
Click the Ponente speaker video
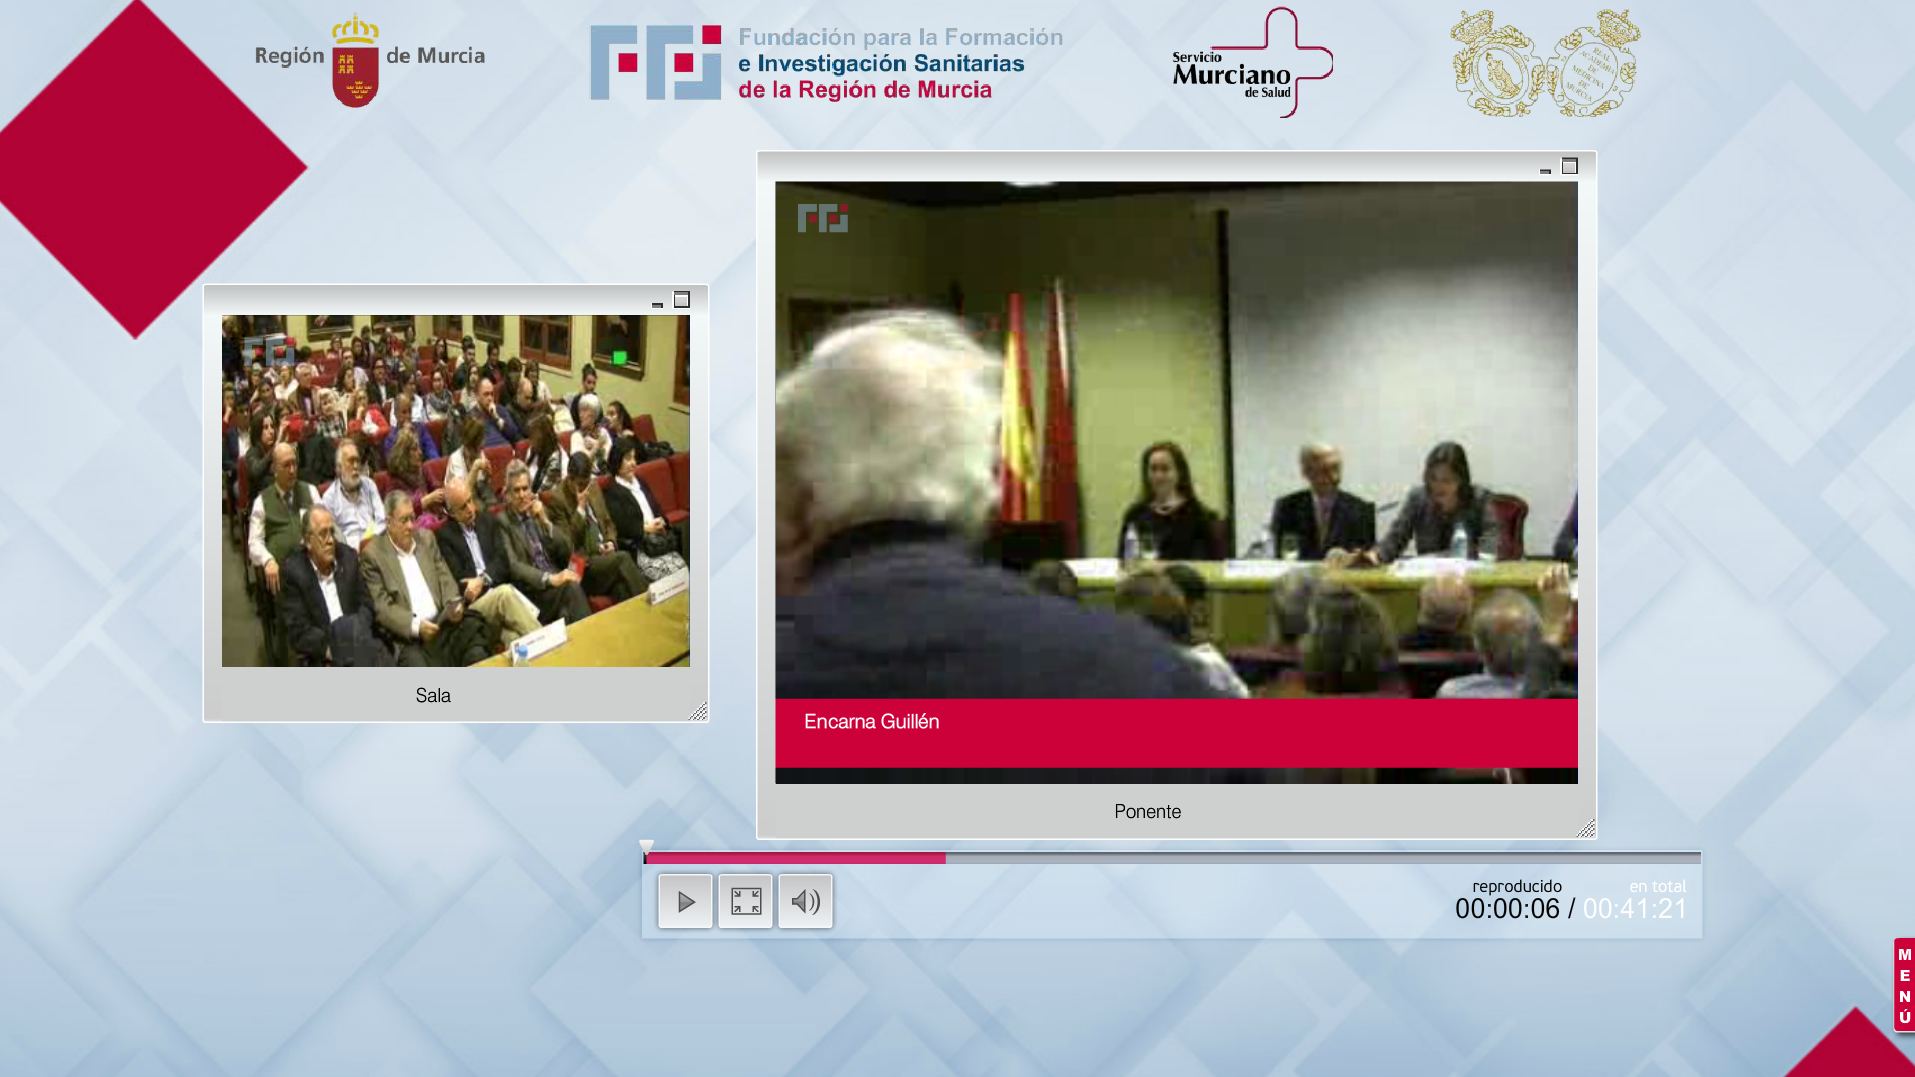[x=1176, y=482]
